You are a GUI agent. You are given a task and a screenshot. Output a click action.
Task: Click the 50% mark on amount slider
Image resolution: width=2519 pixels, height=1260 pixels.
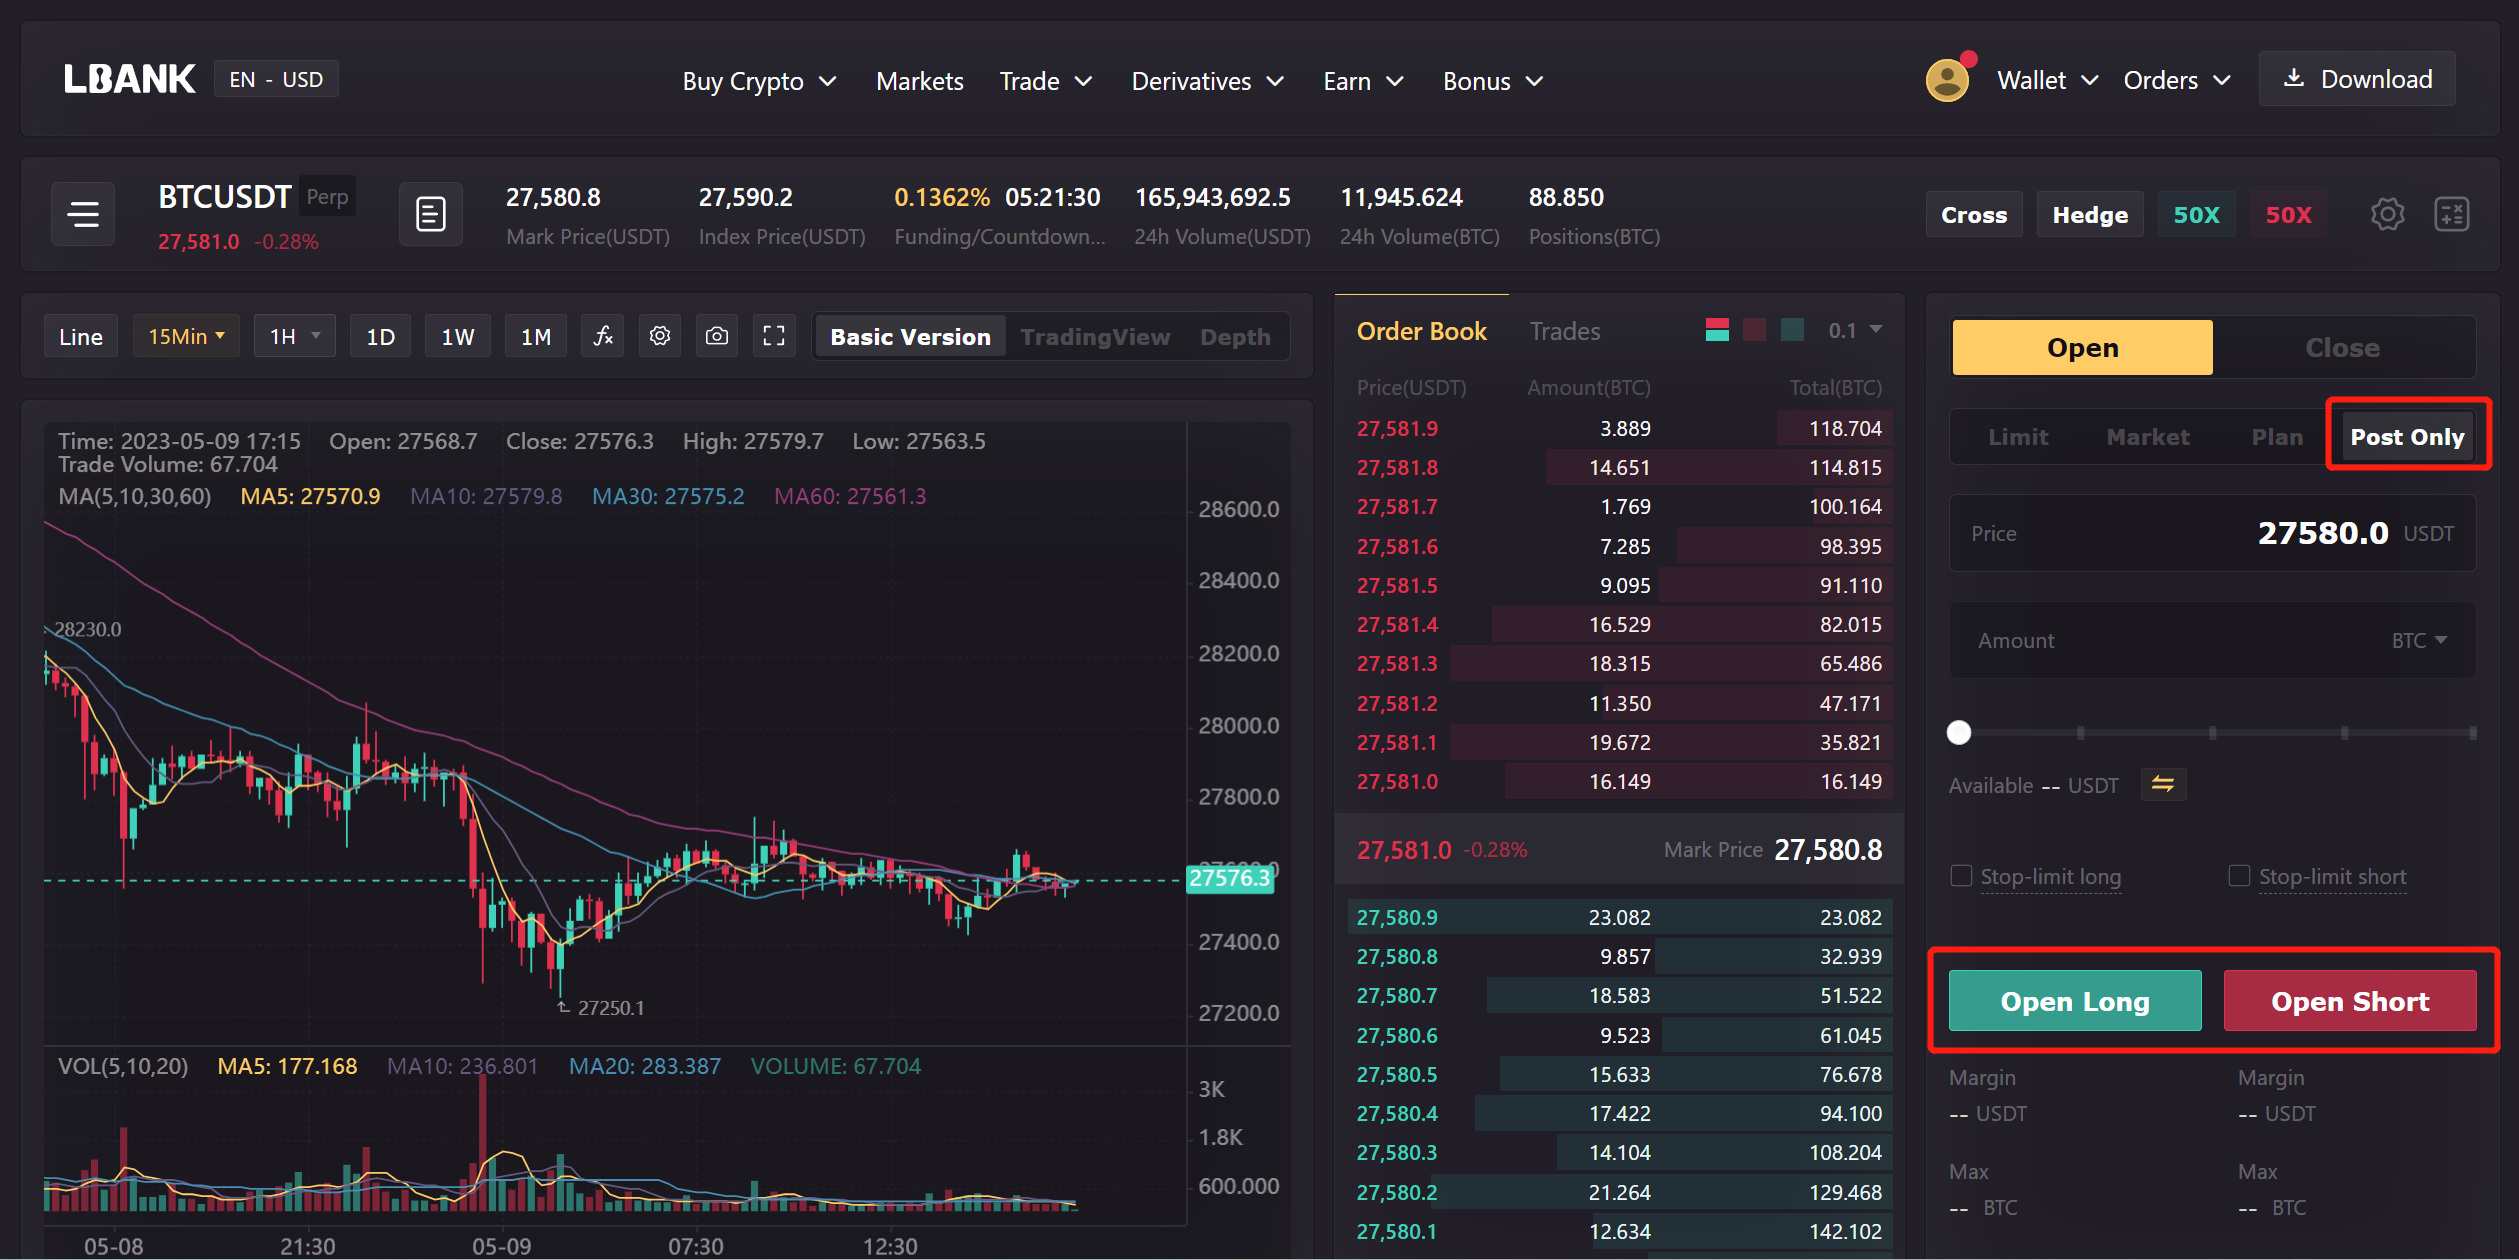click(2212, 733)
